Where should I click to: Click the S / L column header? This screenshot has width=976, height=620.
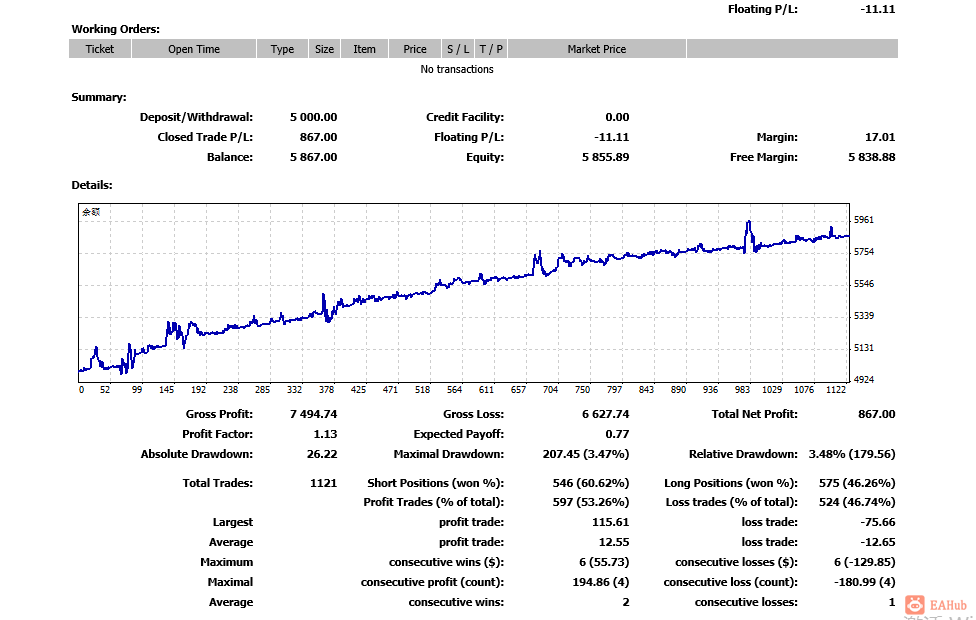[x=458, y=49]
